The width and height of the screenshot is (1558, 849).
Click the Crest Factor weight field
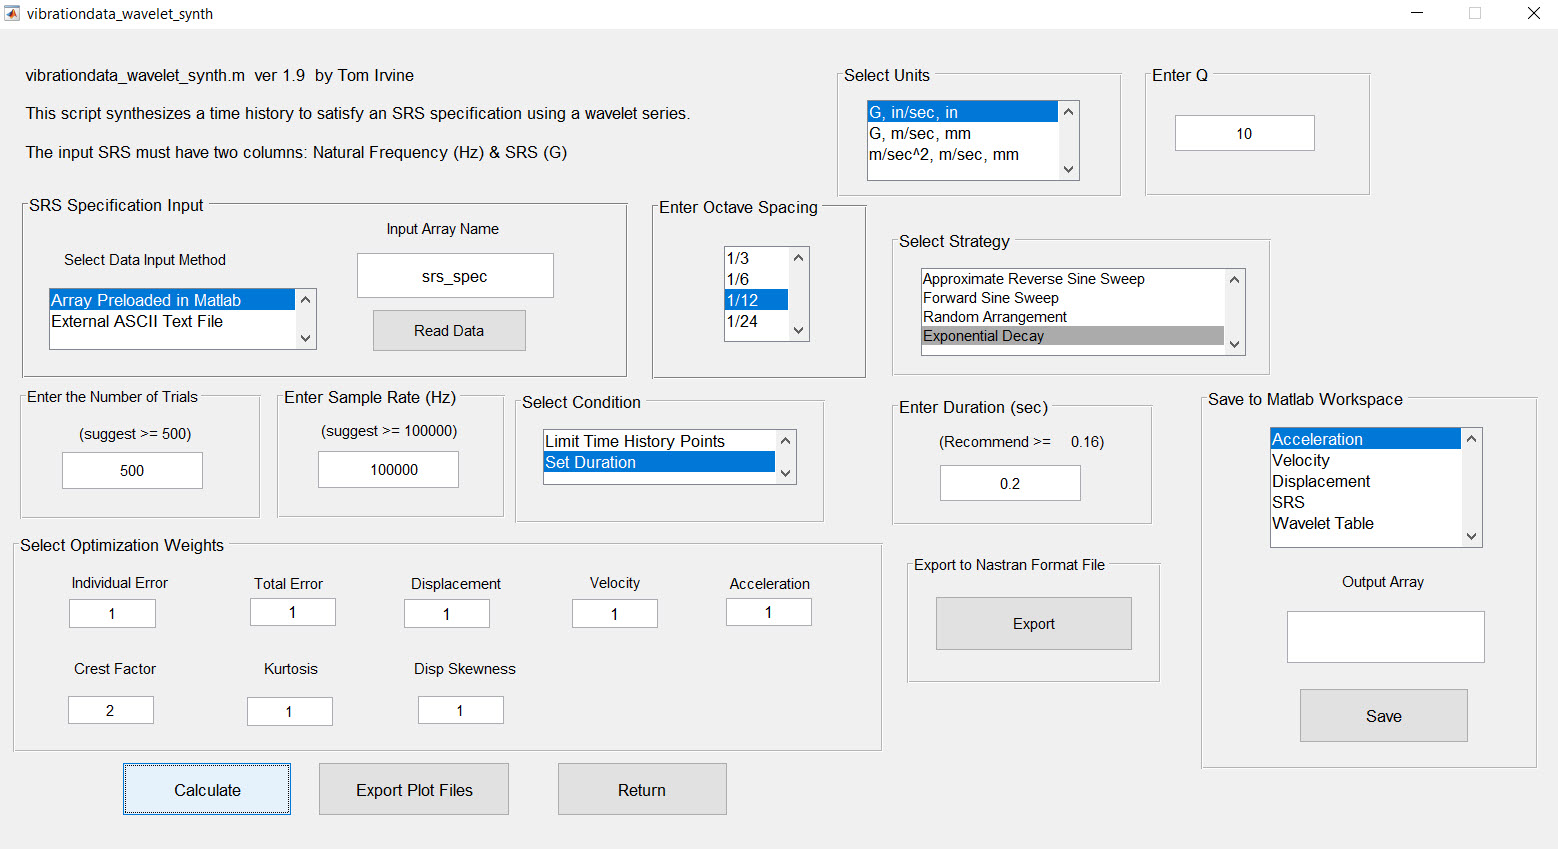pos(111,711)
